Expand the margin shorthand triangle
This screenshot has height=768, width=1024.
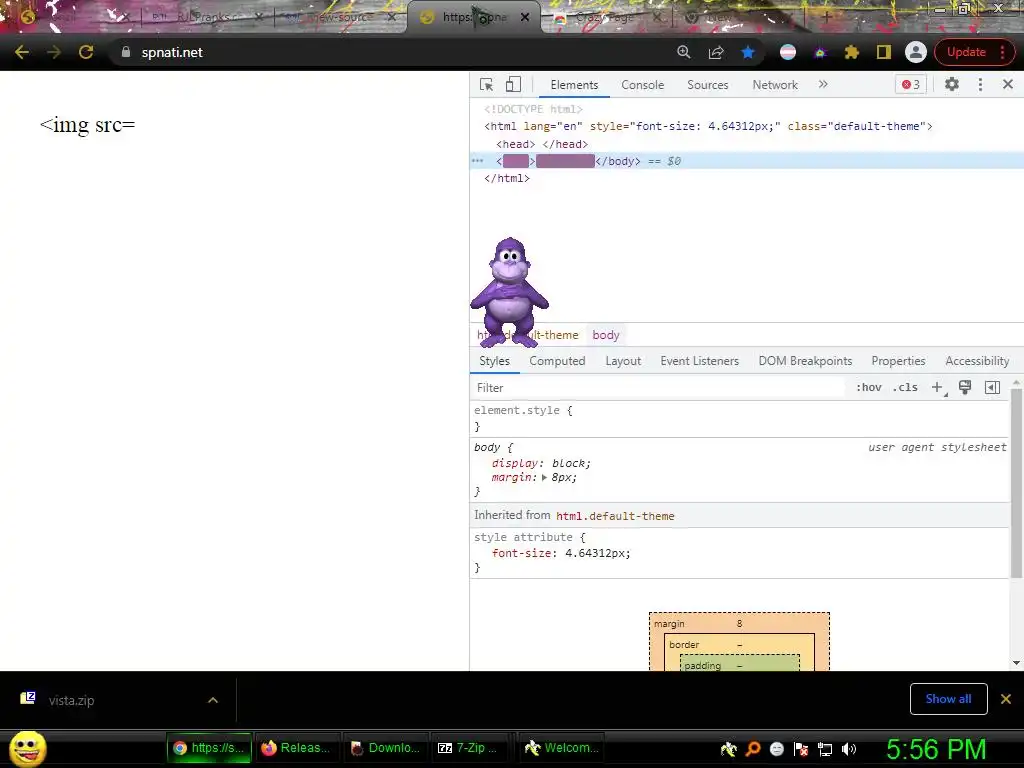544,477
